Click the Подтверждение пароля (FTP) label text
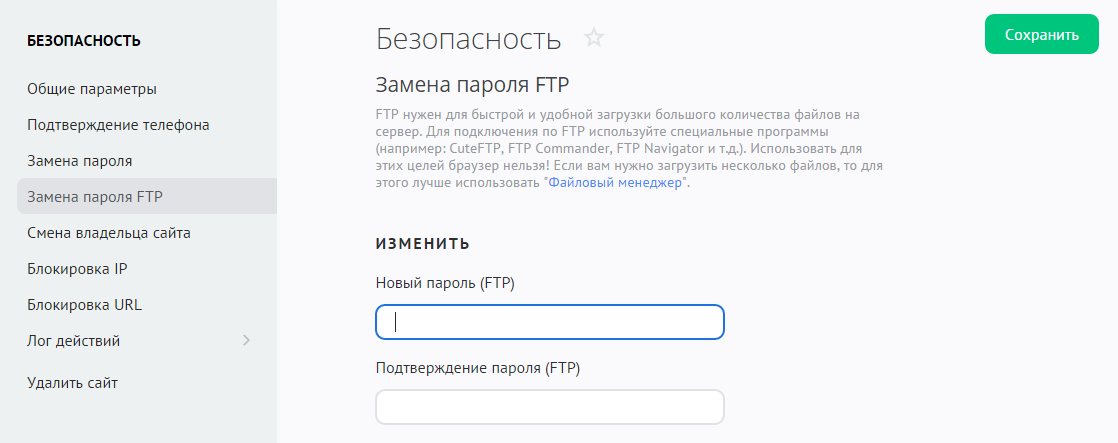The height and width of the screenshot is (443, 1118). click(477, 367)
